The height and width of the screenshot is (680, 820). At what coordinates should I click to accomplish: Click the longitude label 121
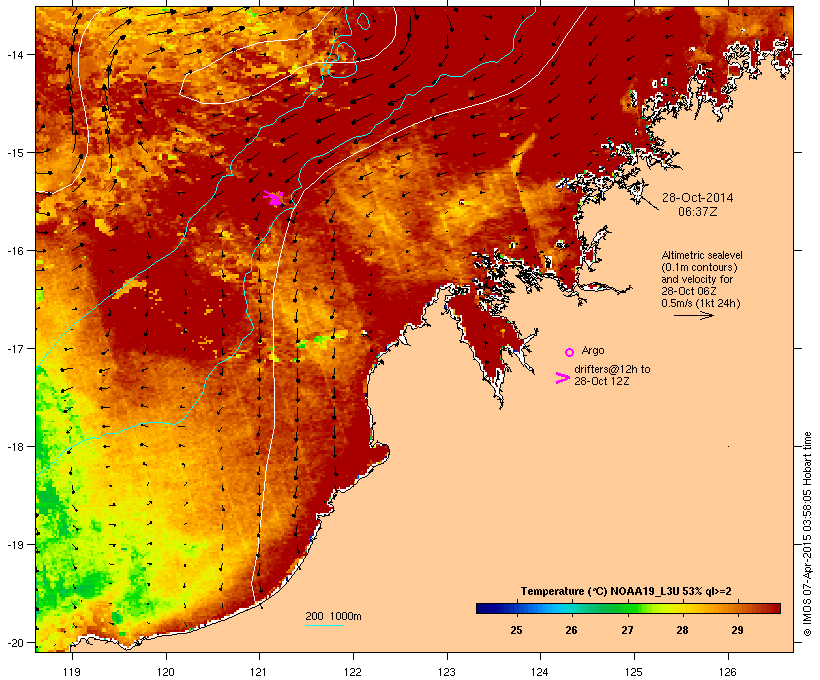[259, 672]
